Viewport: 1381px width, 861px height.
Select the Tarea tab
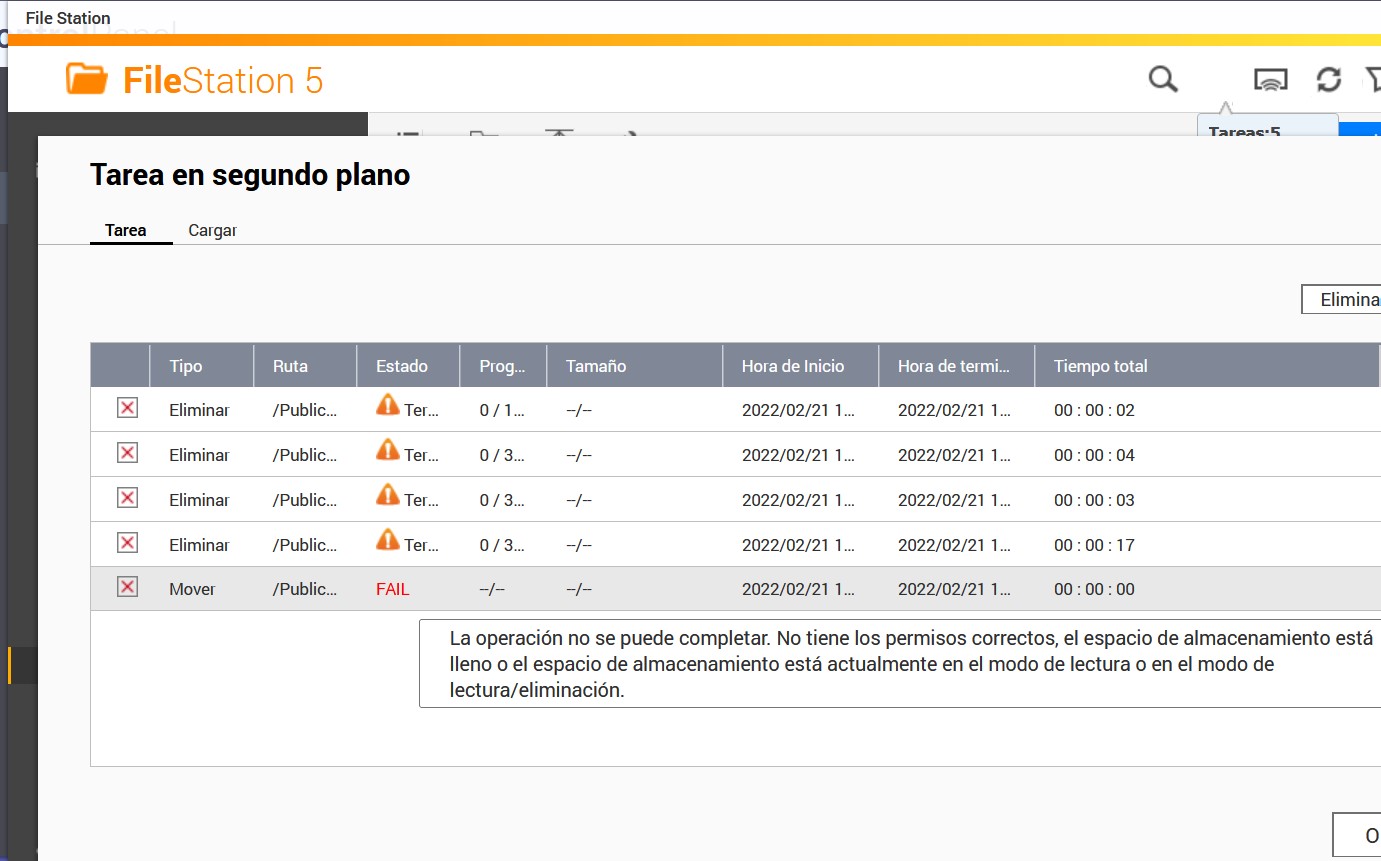point(126,230)
